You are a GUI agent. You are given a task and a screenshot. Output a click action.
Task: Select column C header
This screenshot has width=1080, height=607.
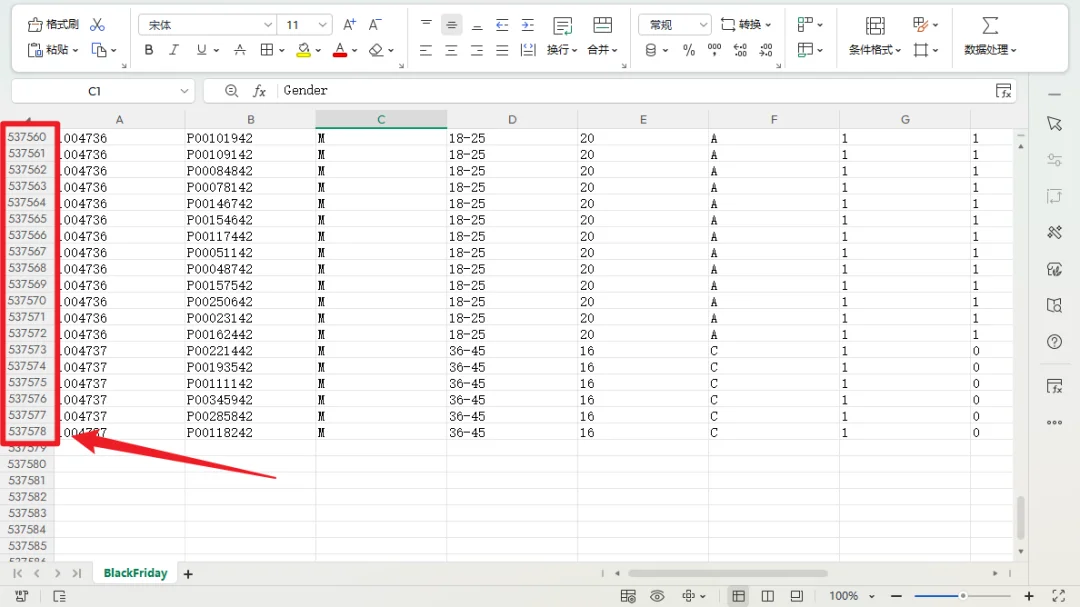tap(381, 120)
